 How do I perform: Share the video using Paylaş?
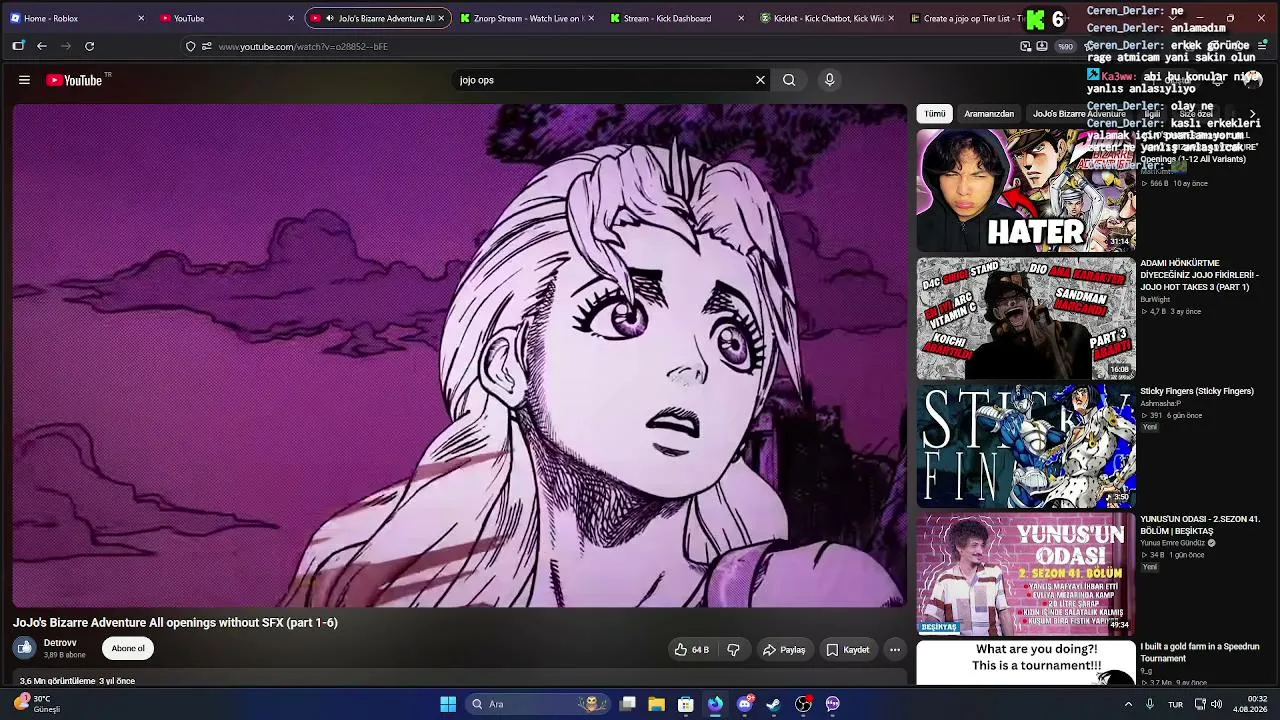point(783,650)
